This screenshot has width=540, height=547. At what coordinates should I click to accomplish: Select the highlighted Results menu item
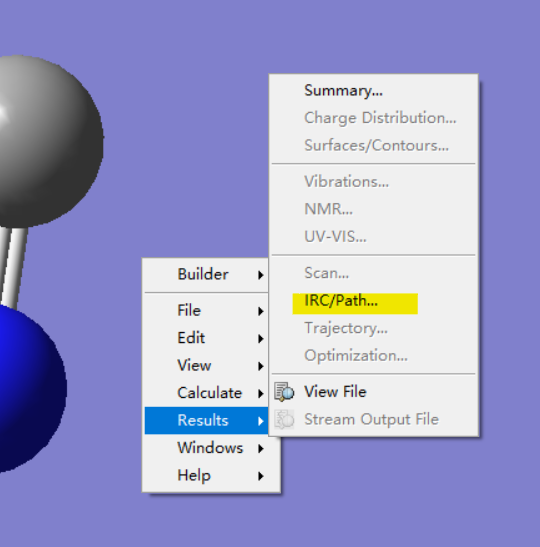207,420
